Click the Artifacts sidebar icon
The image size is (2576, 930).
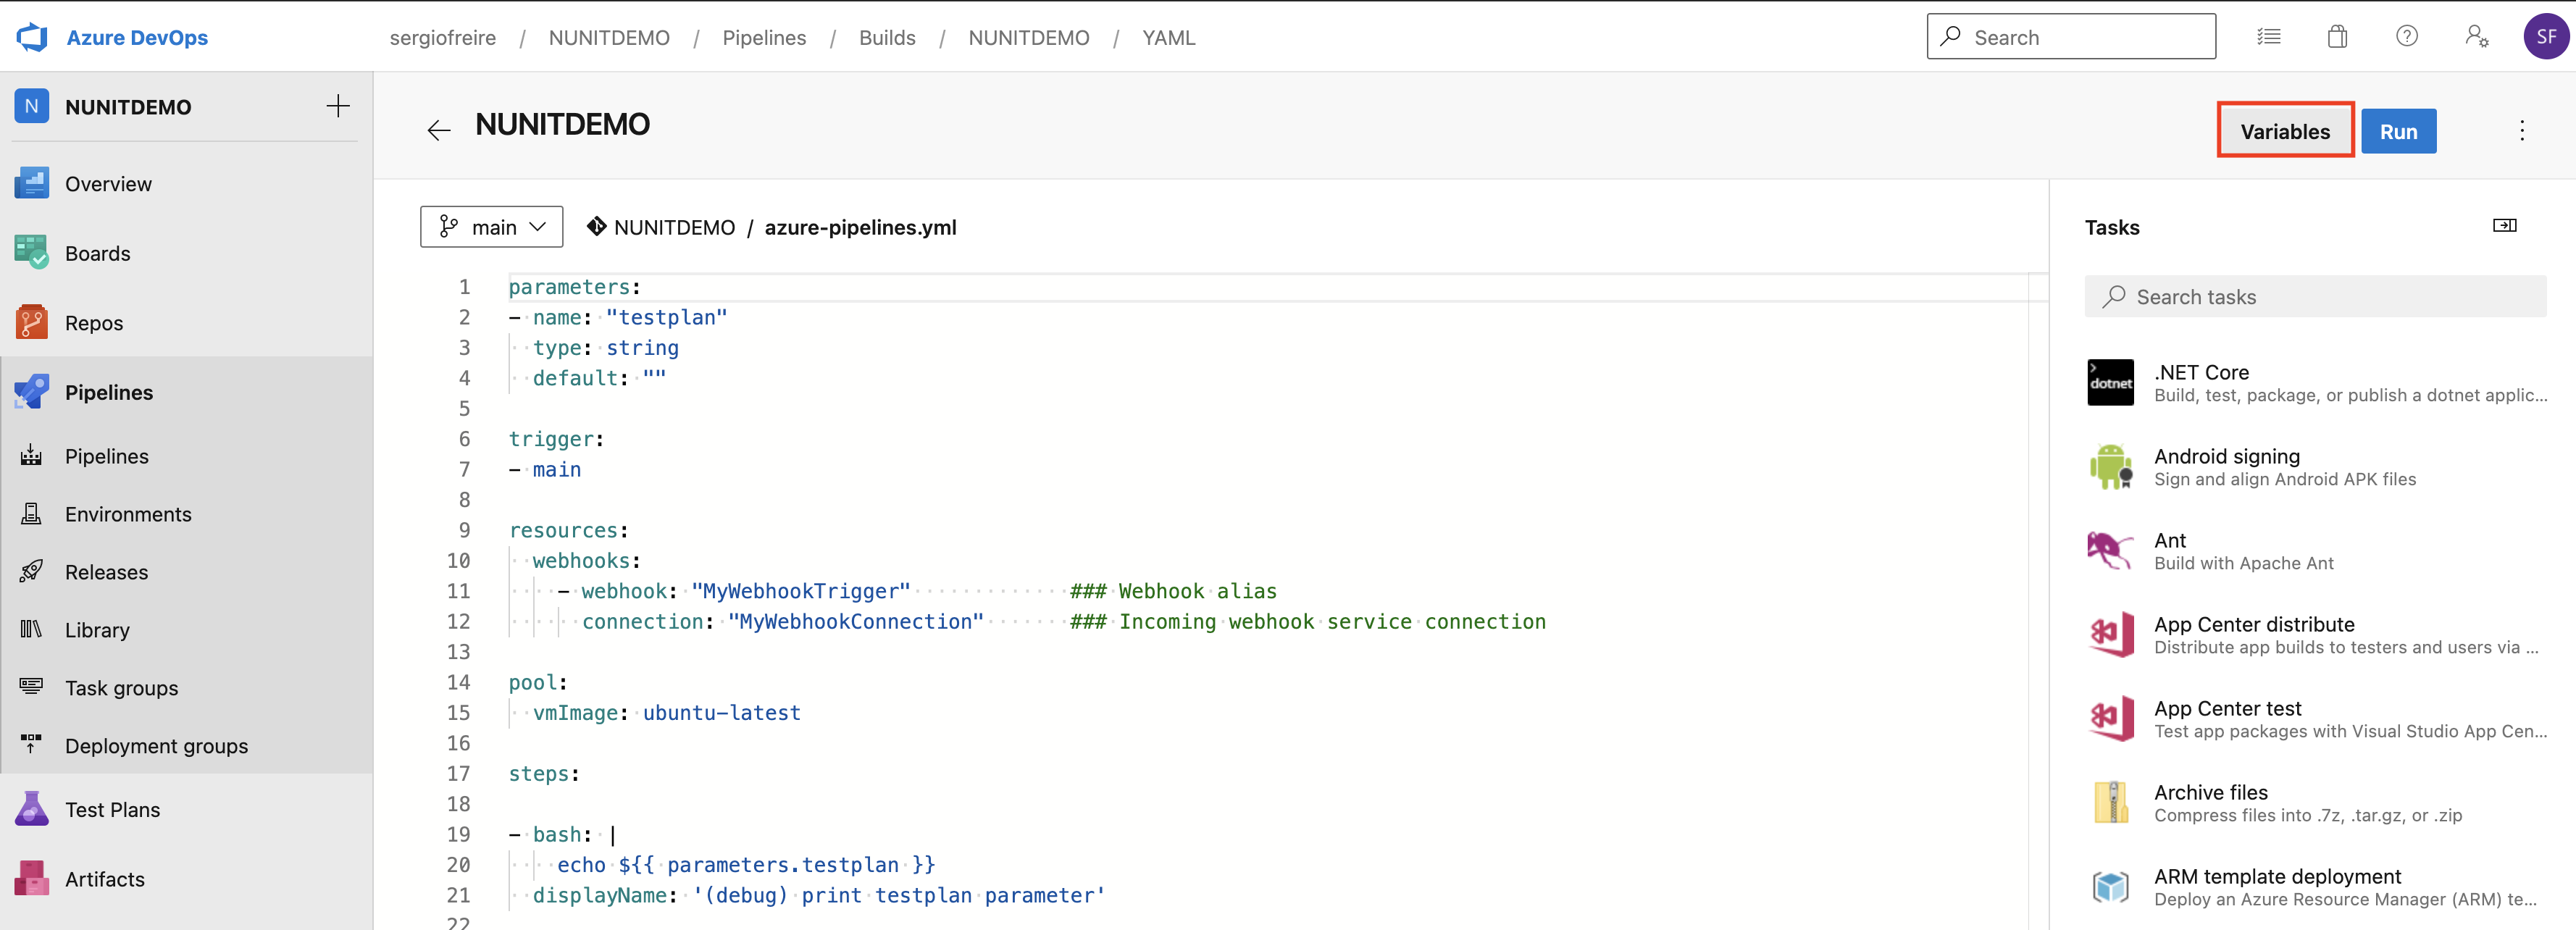32,878
